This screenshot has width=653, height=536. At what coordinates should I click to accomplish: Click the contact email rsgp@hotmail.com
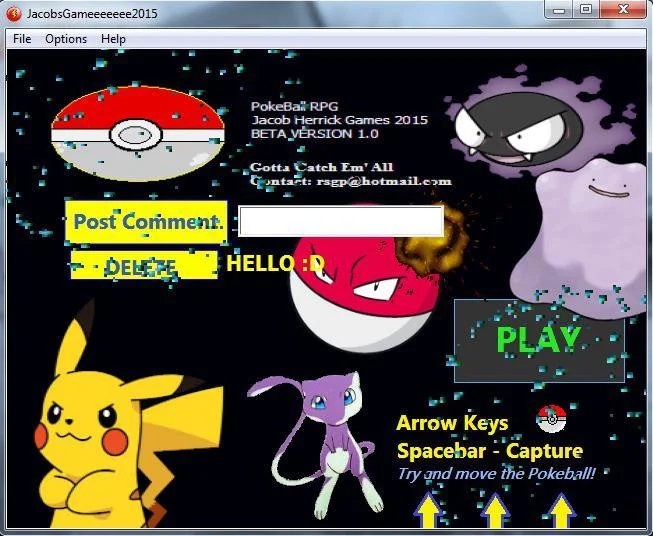384,181
